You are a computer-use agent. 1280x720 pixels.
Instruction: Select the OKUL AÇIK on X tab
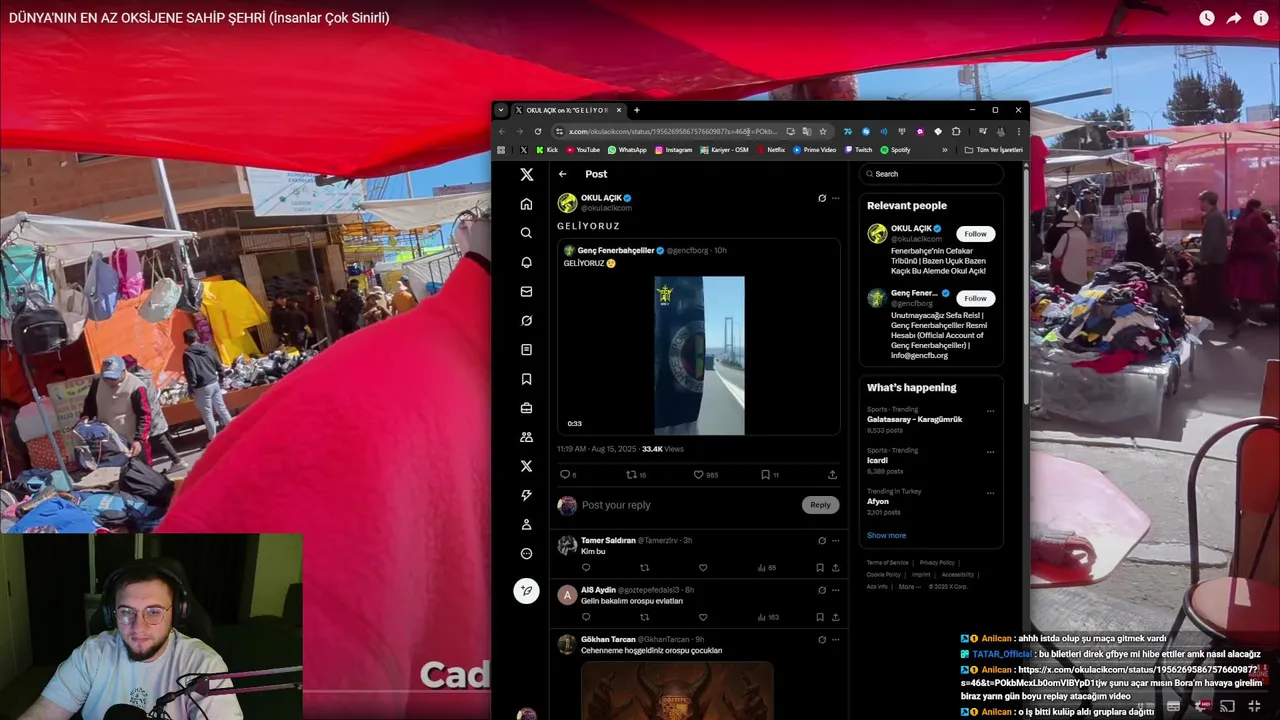click(568, 110)
